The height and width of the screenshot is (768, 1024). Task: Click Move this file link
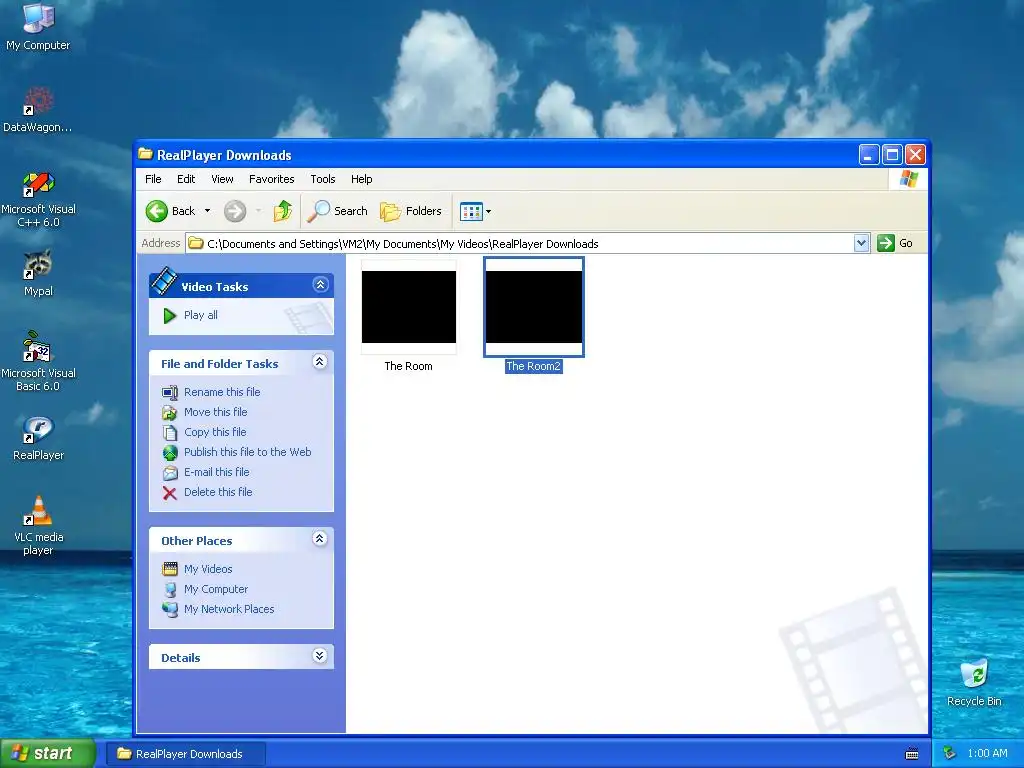pos(216,412)
